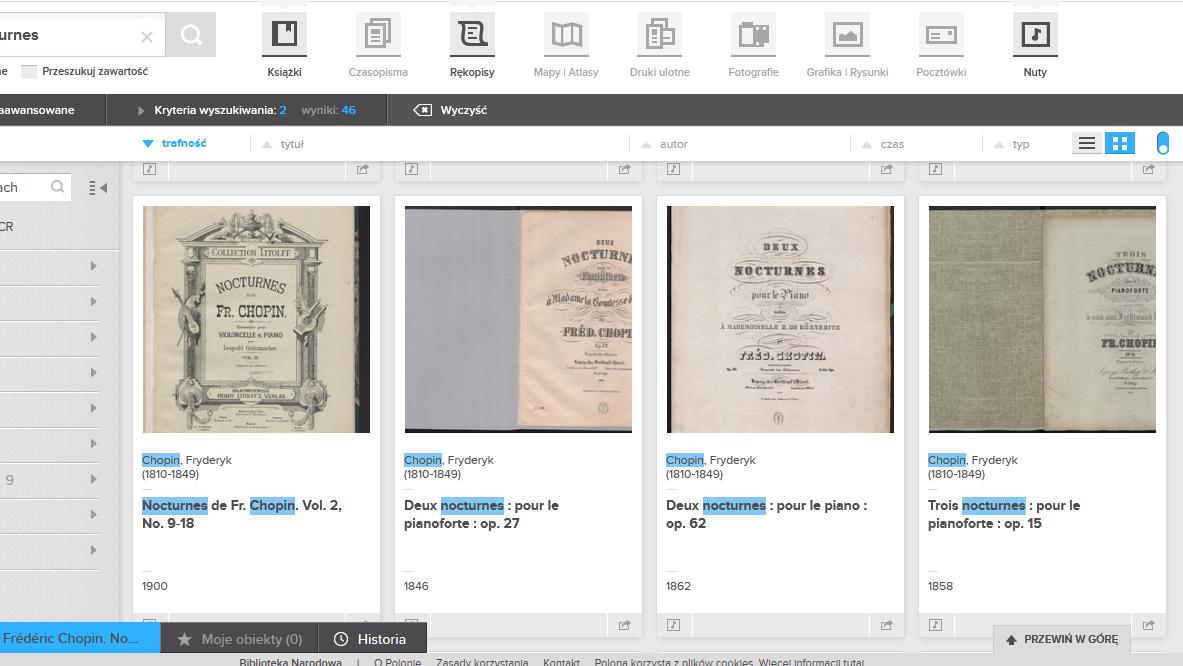Sort results by typ
This screenshot has width=1183, height=666.
[x=1012, y=144]
